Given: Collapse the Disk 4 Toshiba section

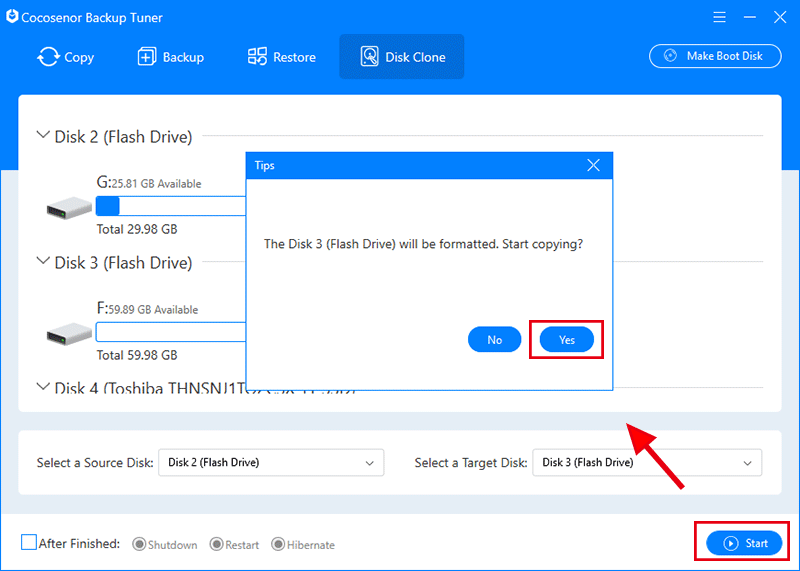Looking at the screenshot, I should [43, 387].
